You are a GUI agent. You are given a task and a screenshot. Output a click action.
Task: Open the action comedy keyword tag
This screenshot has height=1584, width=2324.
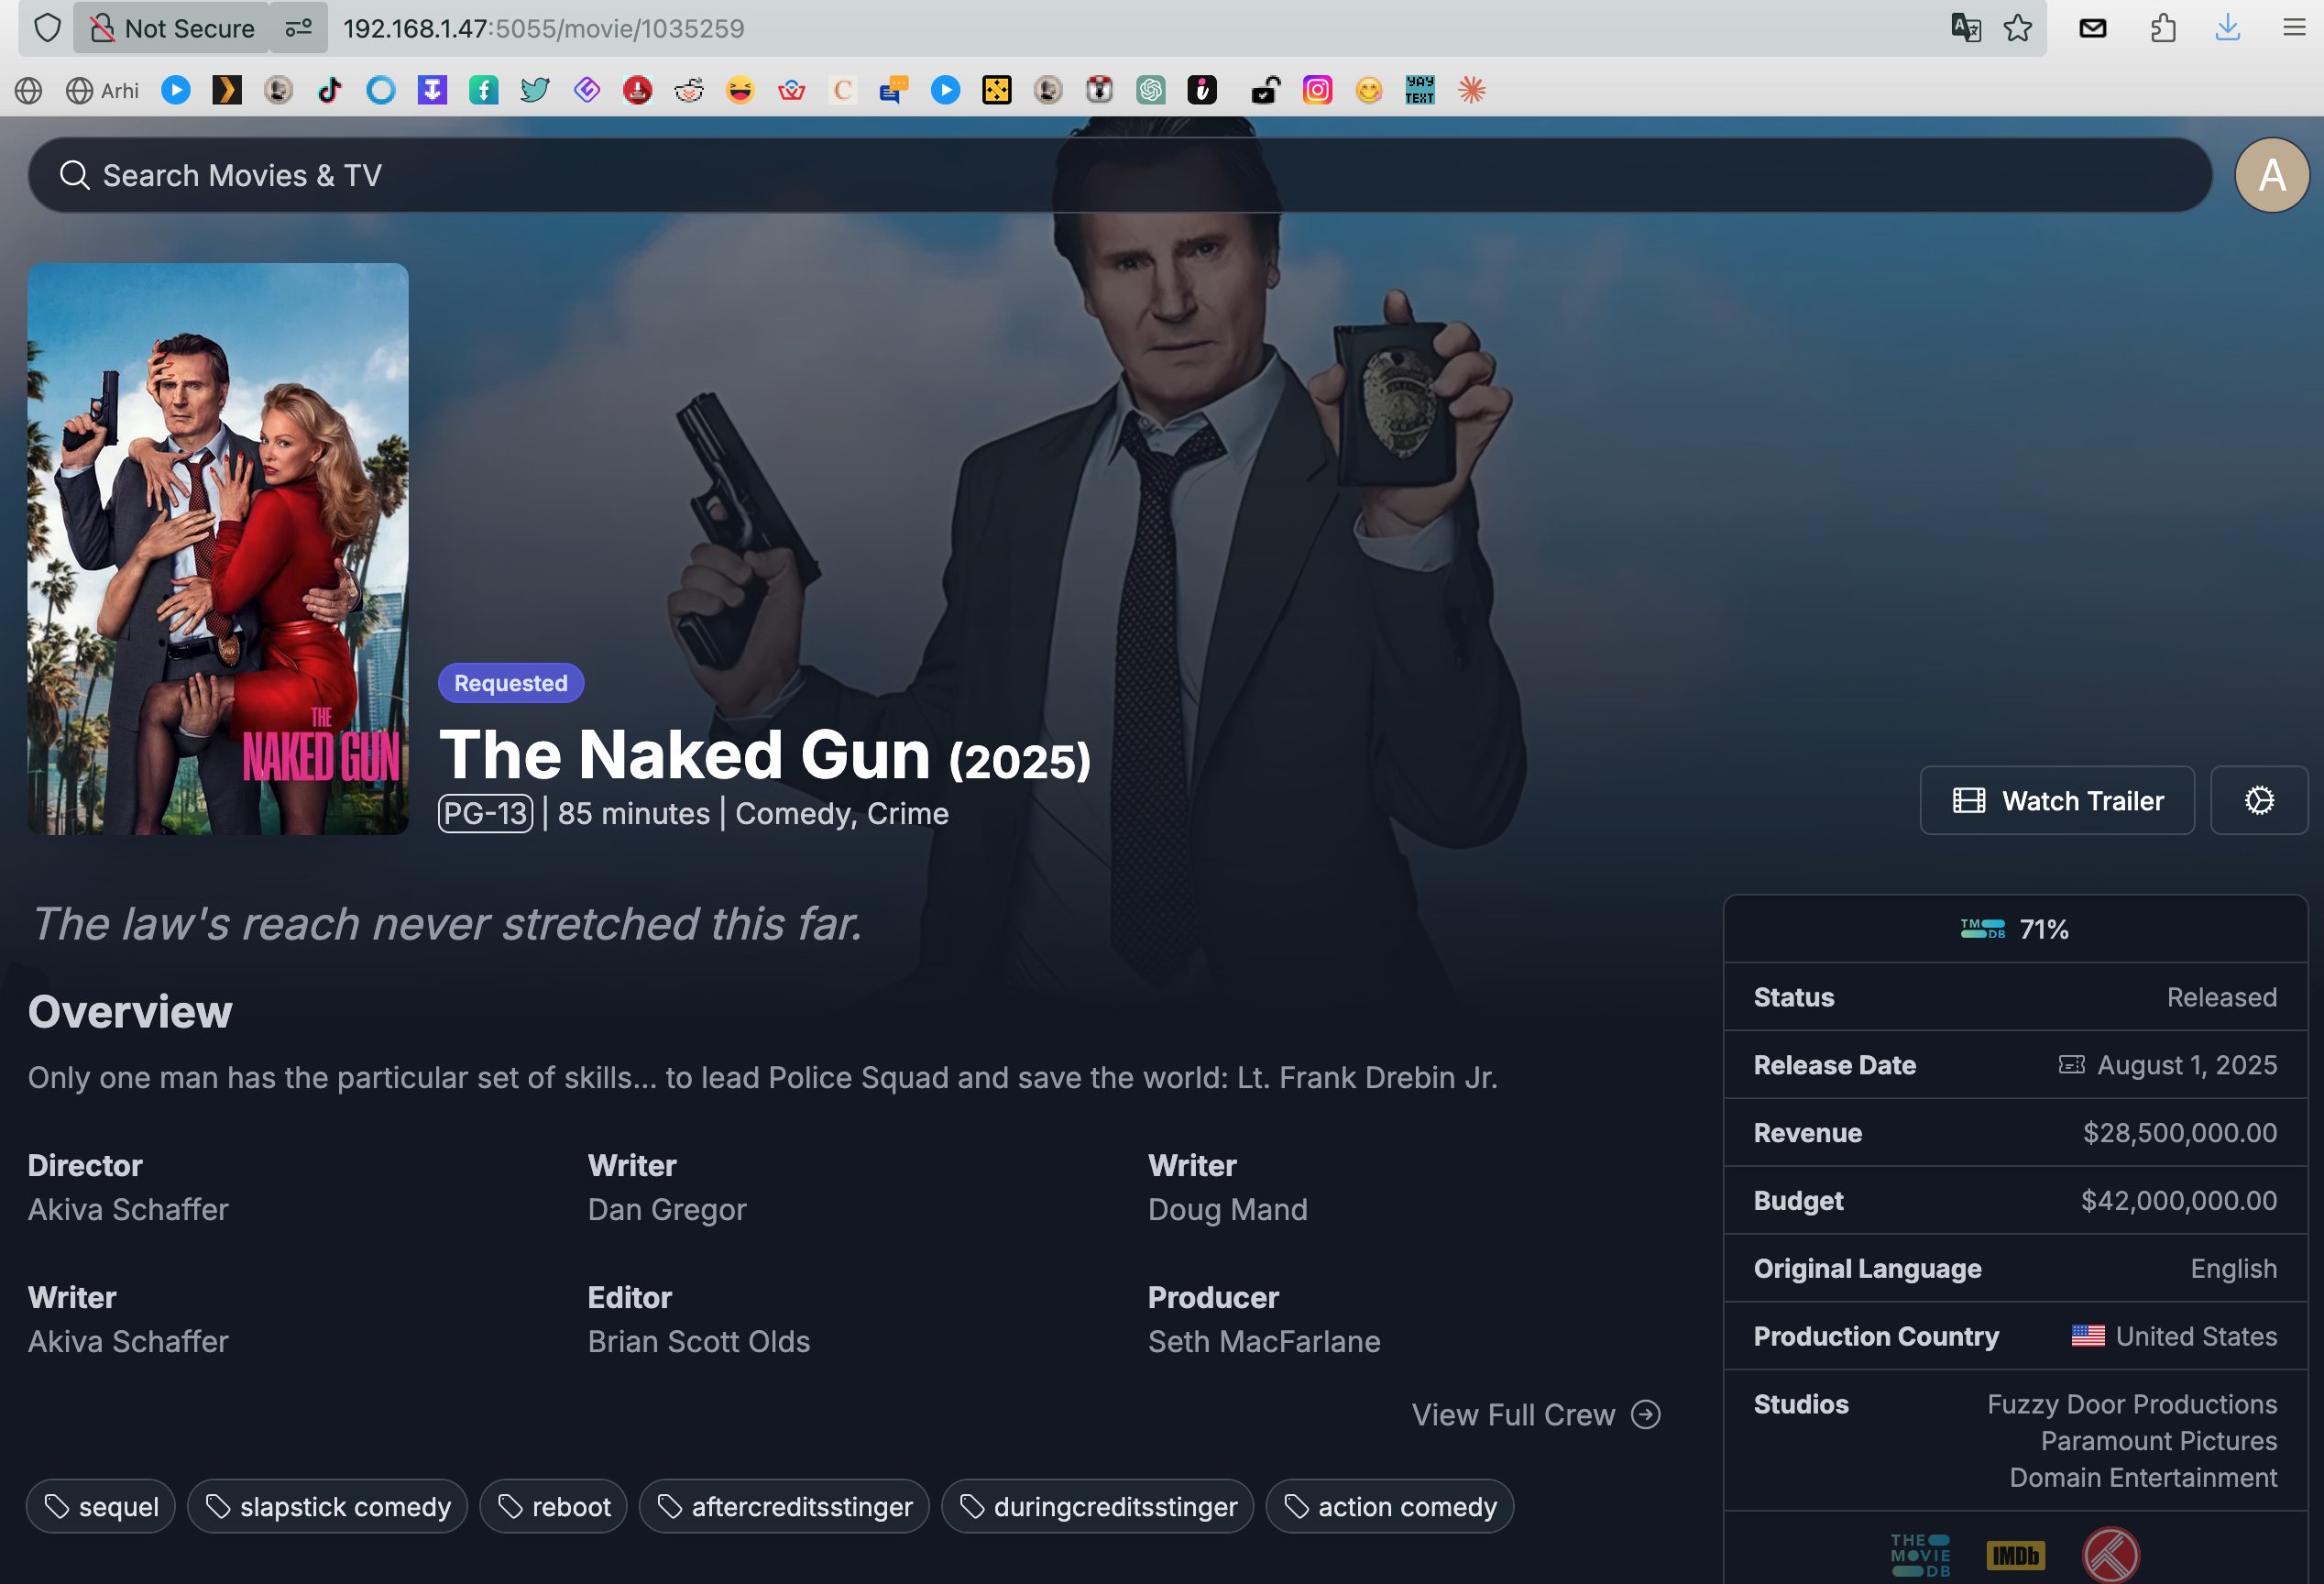[x=1389, y=1506]
